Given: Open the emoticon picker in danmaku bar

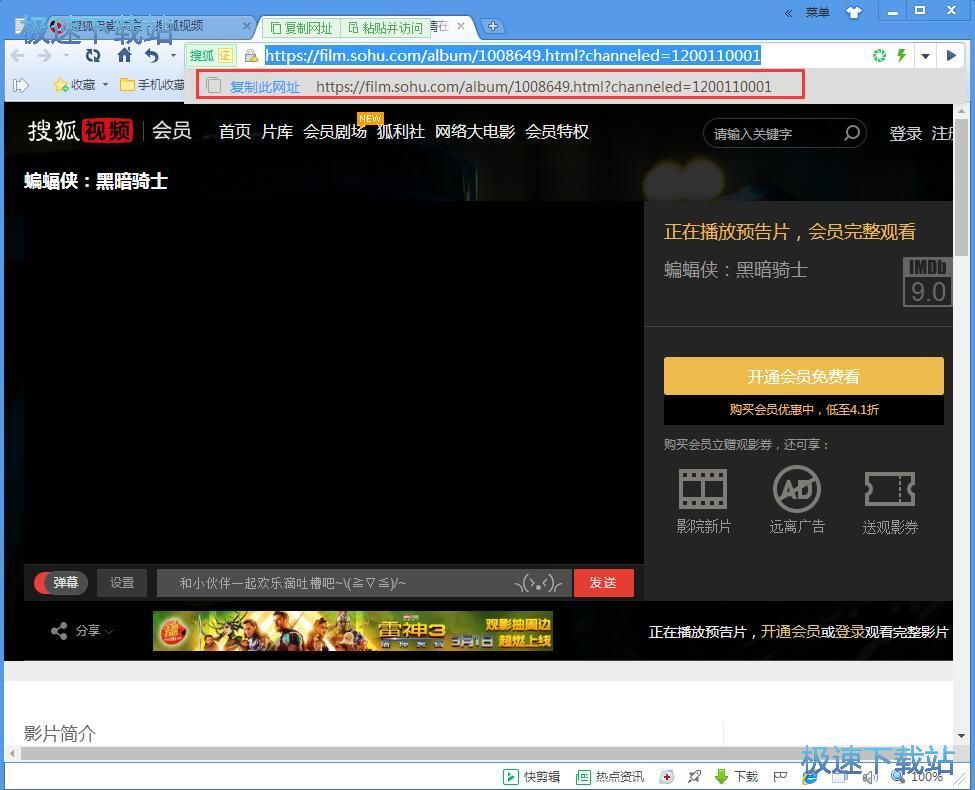Looking at the screenshot, I should (x=538, y=584).
